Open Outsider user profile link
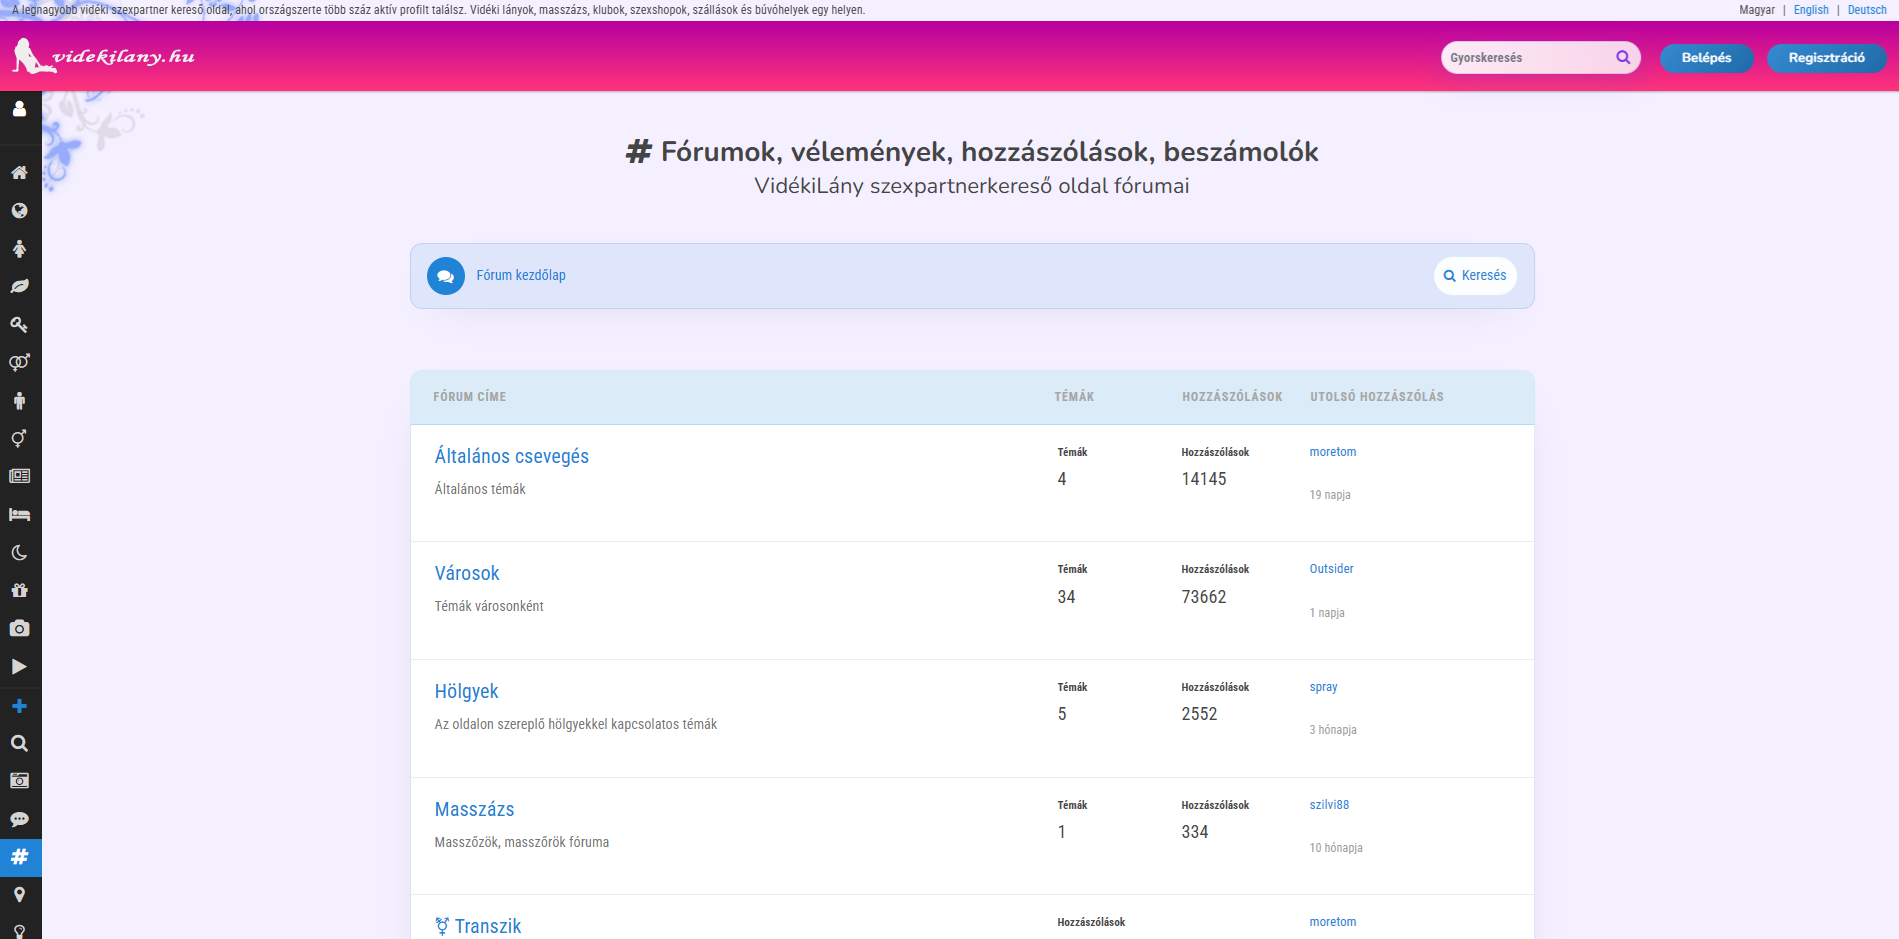This screenshot has height=939, width=1899. (1331, 569)
